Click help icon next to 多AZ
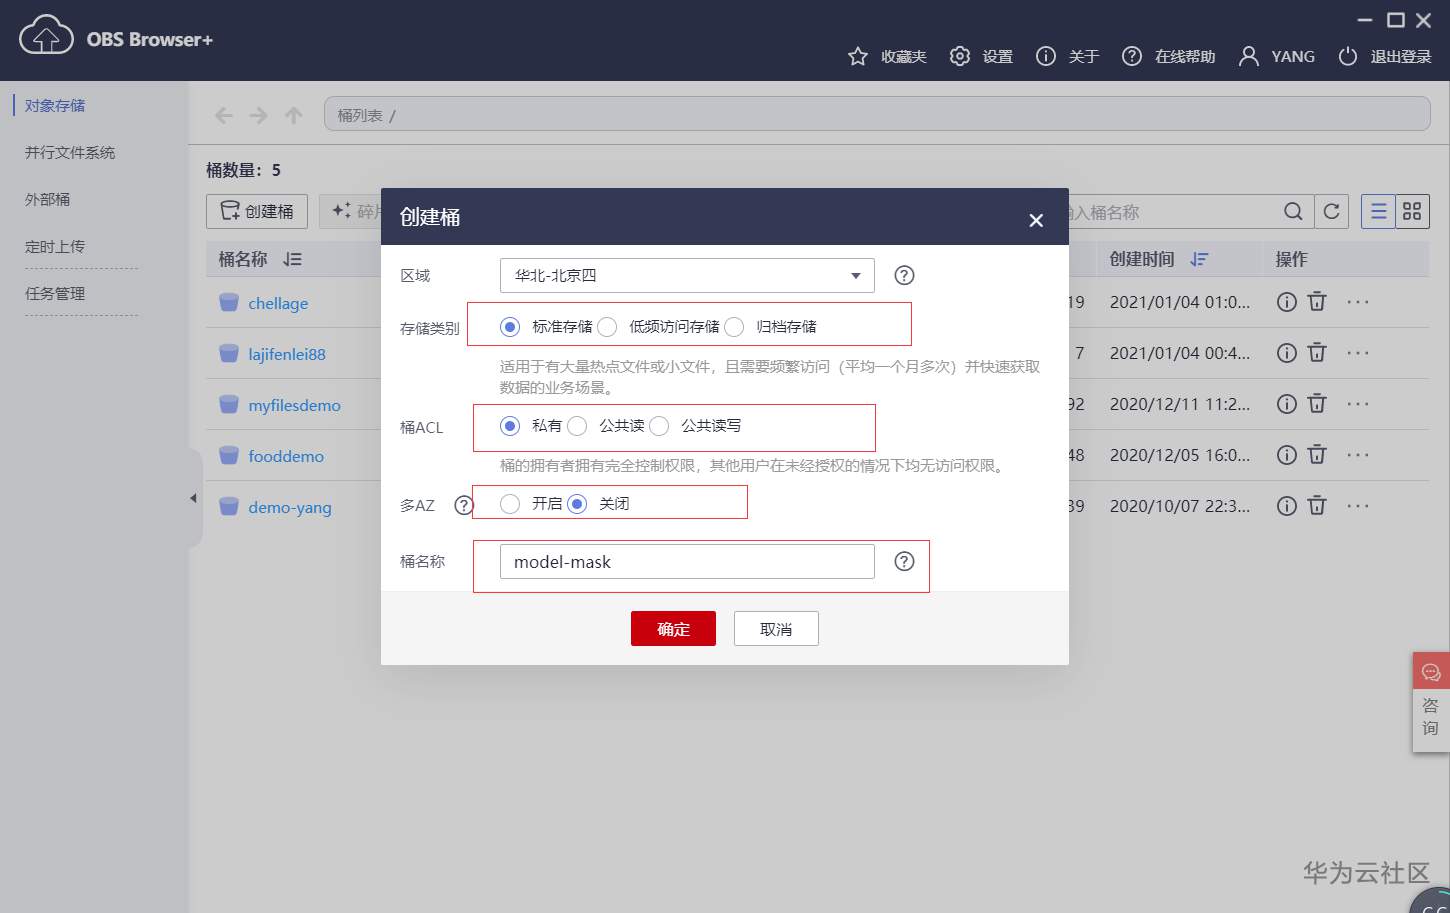1450x913 pixels. [x=463, y=505]
